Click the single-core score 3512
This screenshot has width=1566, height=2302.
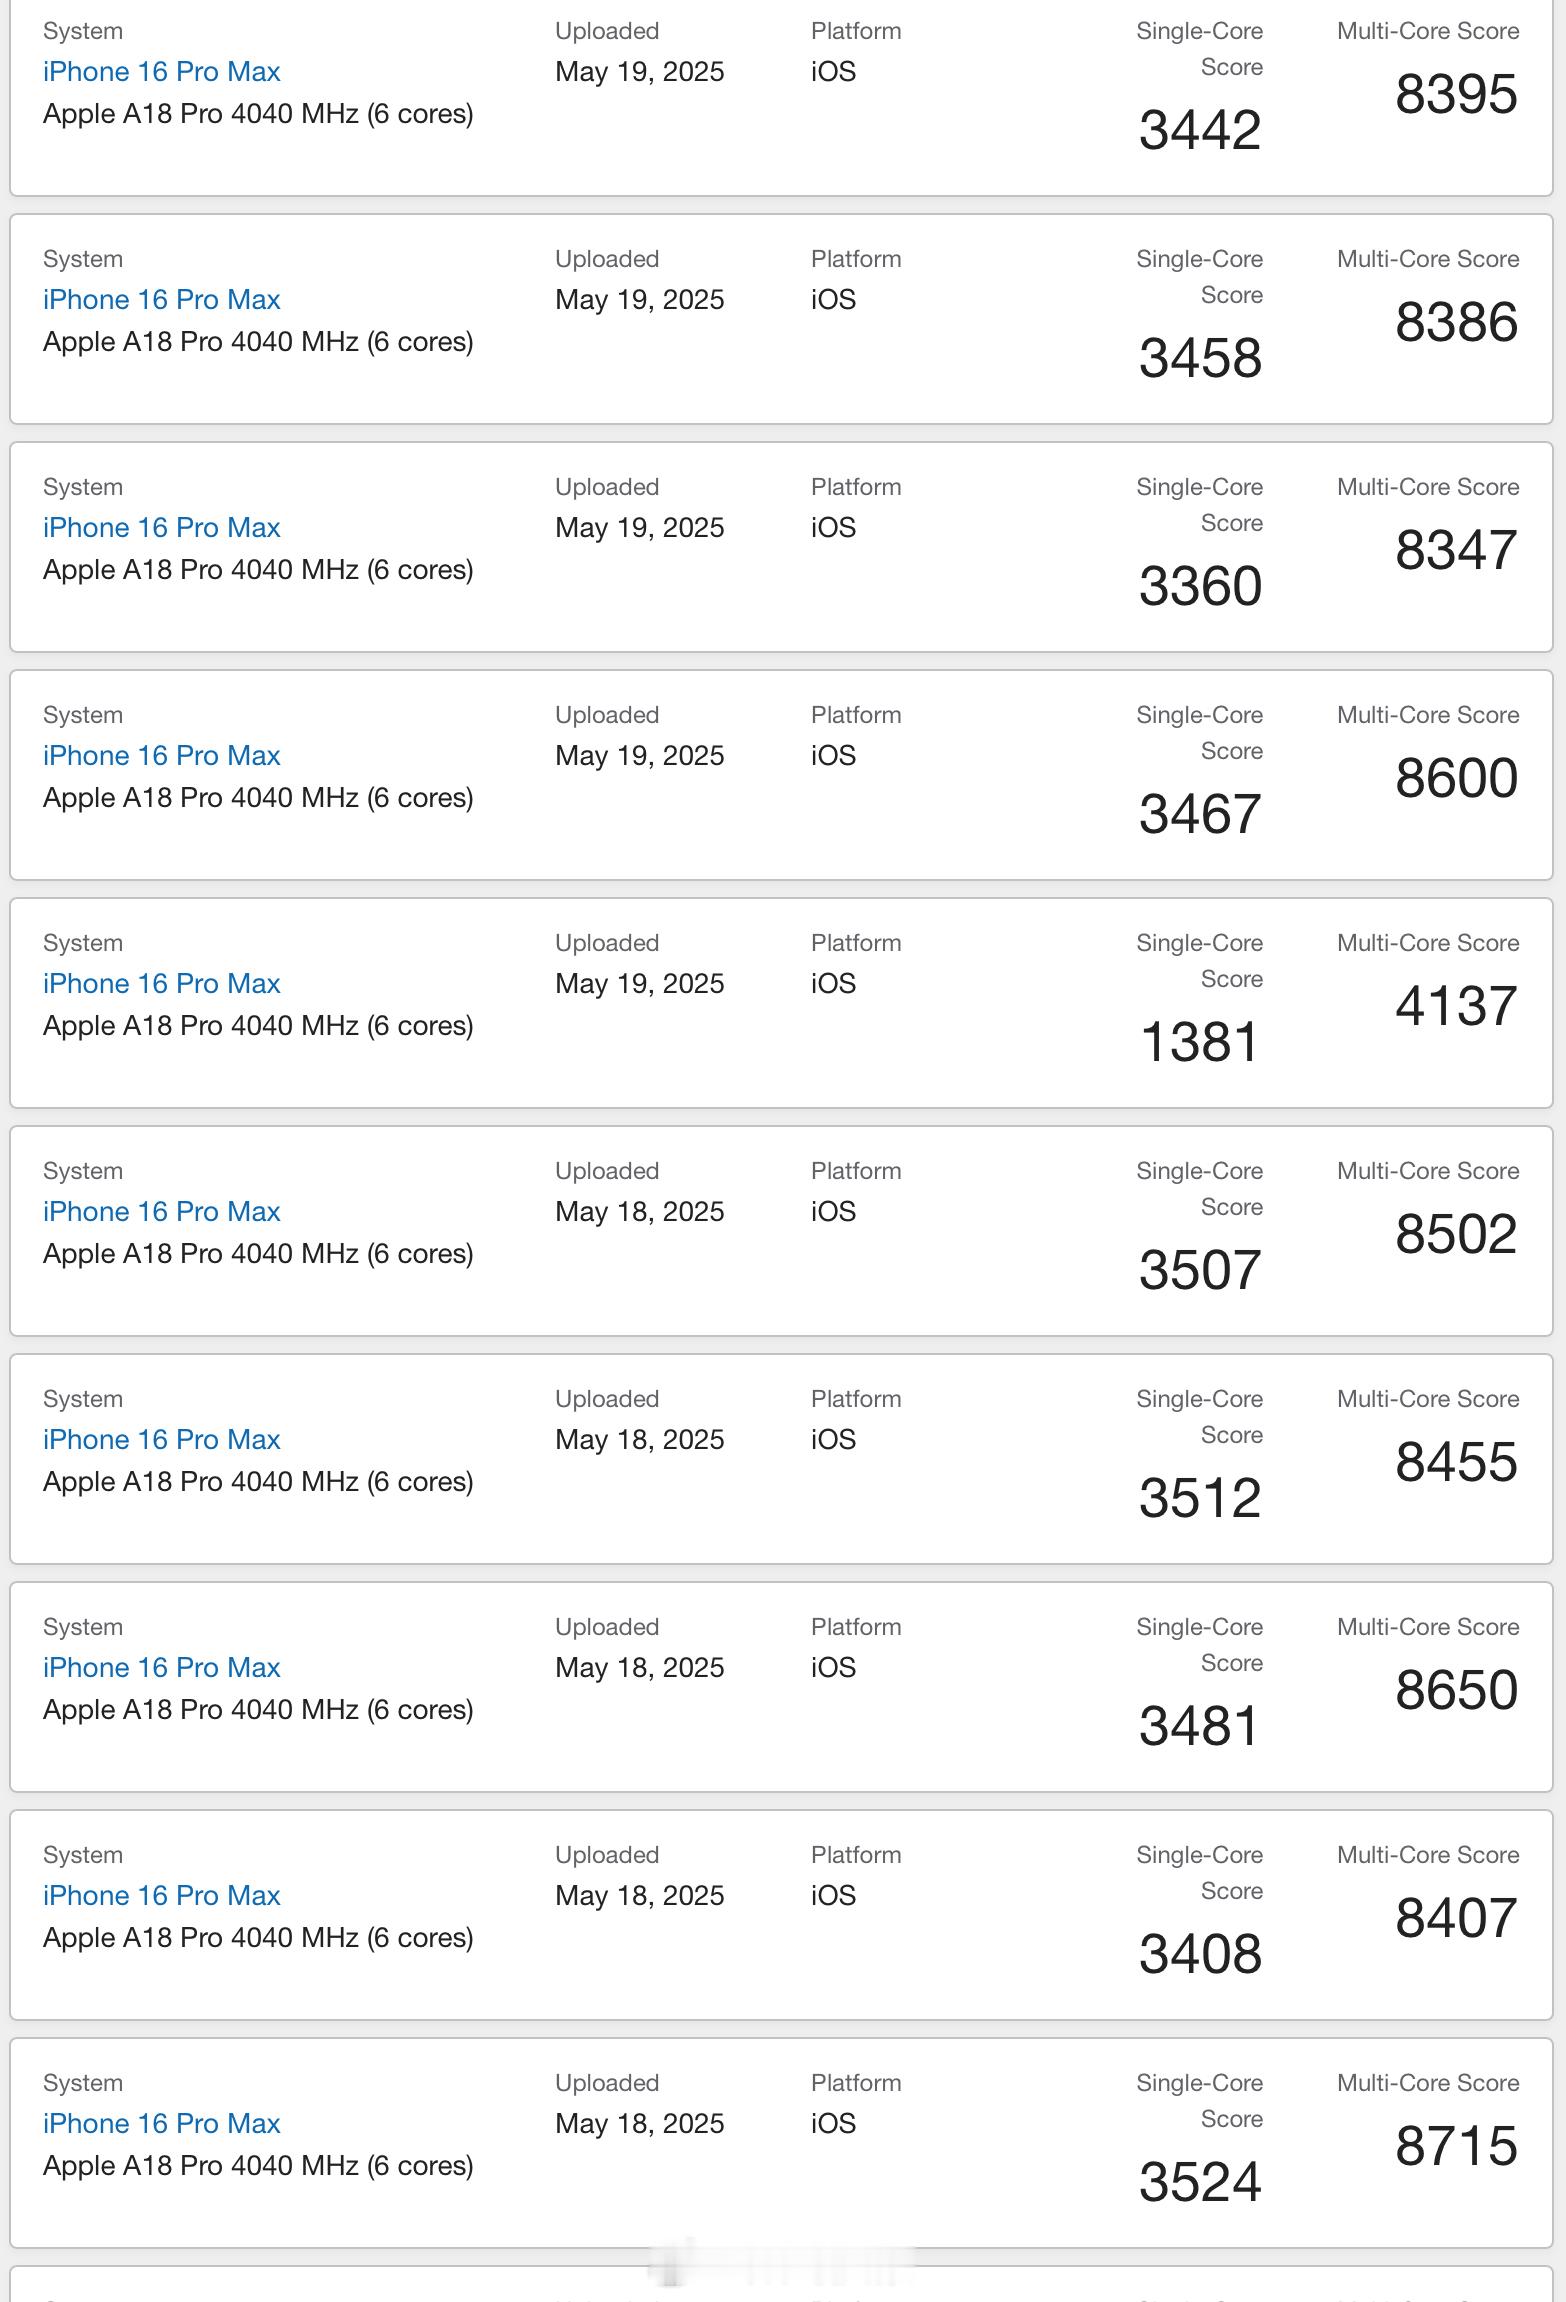(x=1200, y=1498)
